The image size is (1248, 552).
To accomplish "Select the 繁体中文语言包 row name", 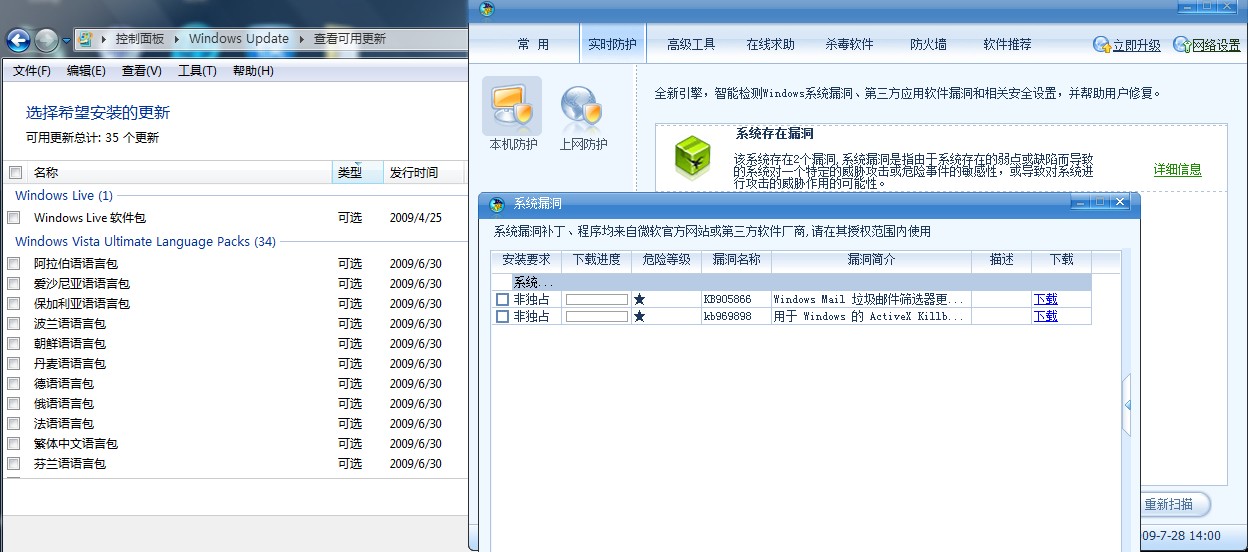I will click(x=76, y=443).
